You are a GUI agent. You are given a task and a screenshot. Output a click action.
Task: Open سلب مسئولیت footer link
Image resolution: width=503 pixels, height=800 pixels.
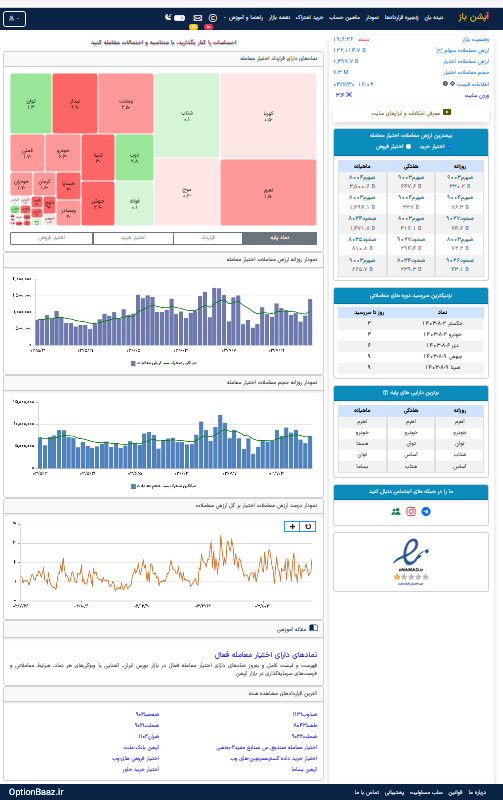coord(426,792)
